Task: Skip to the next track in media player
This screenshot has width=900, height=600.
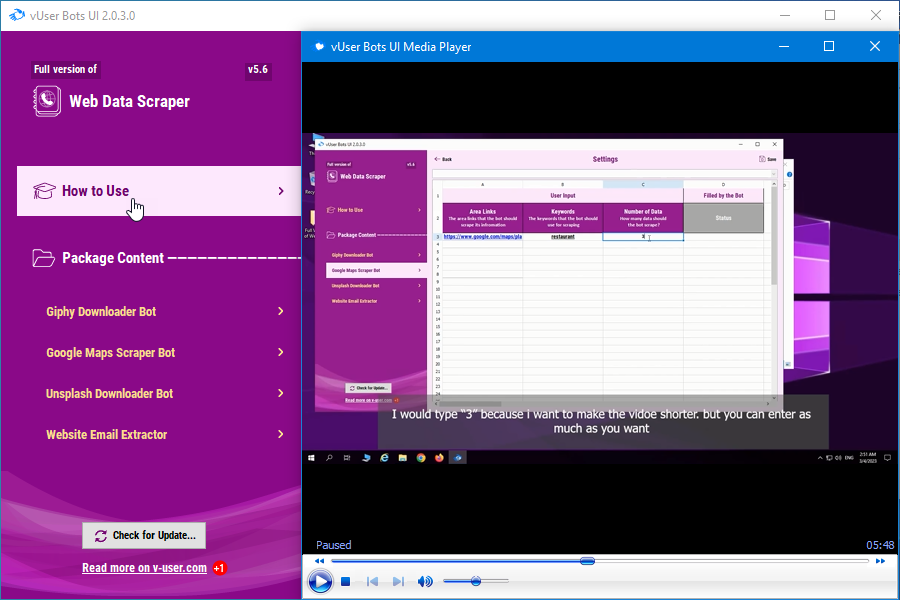Action: (x=398, y=582)
